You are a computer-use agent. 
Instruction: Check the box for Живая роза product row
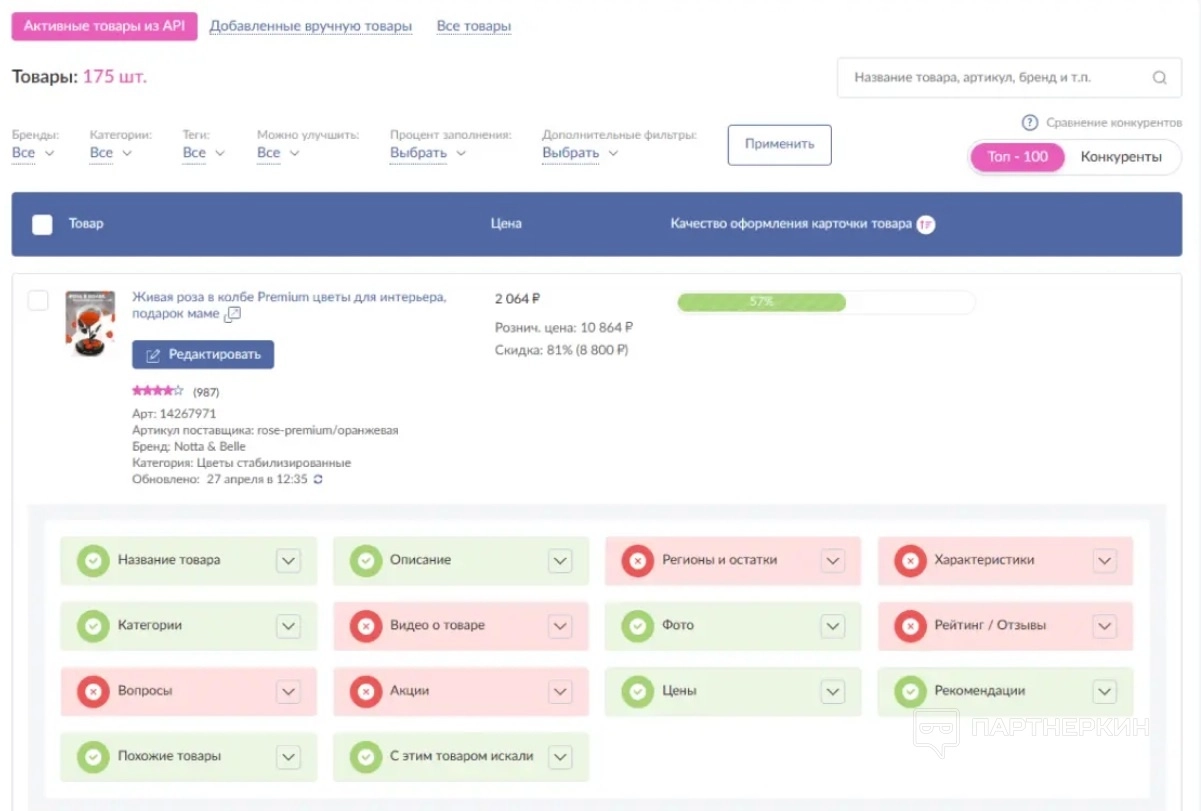tap(38, 300)
